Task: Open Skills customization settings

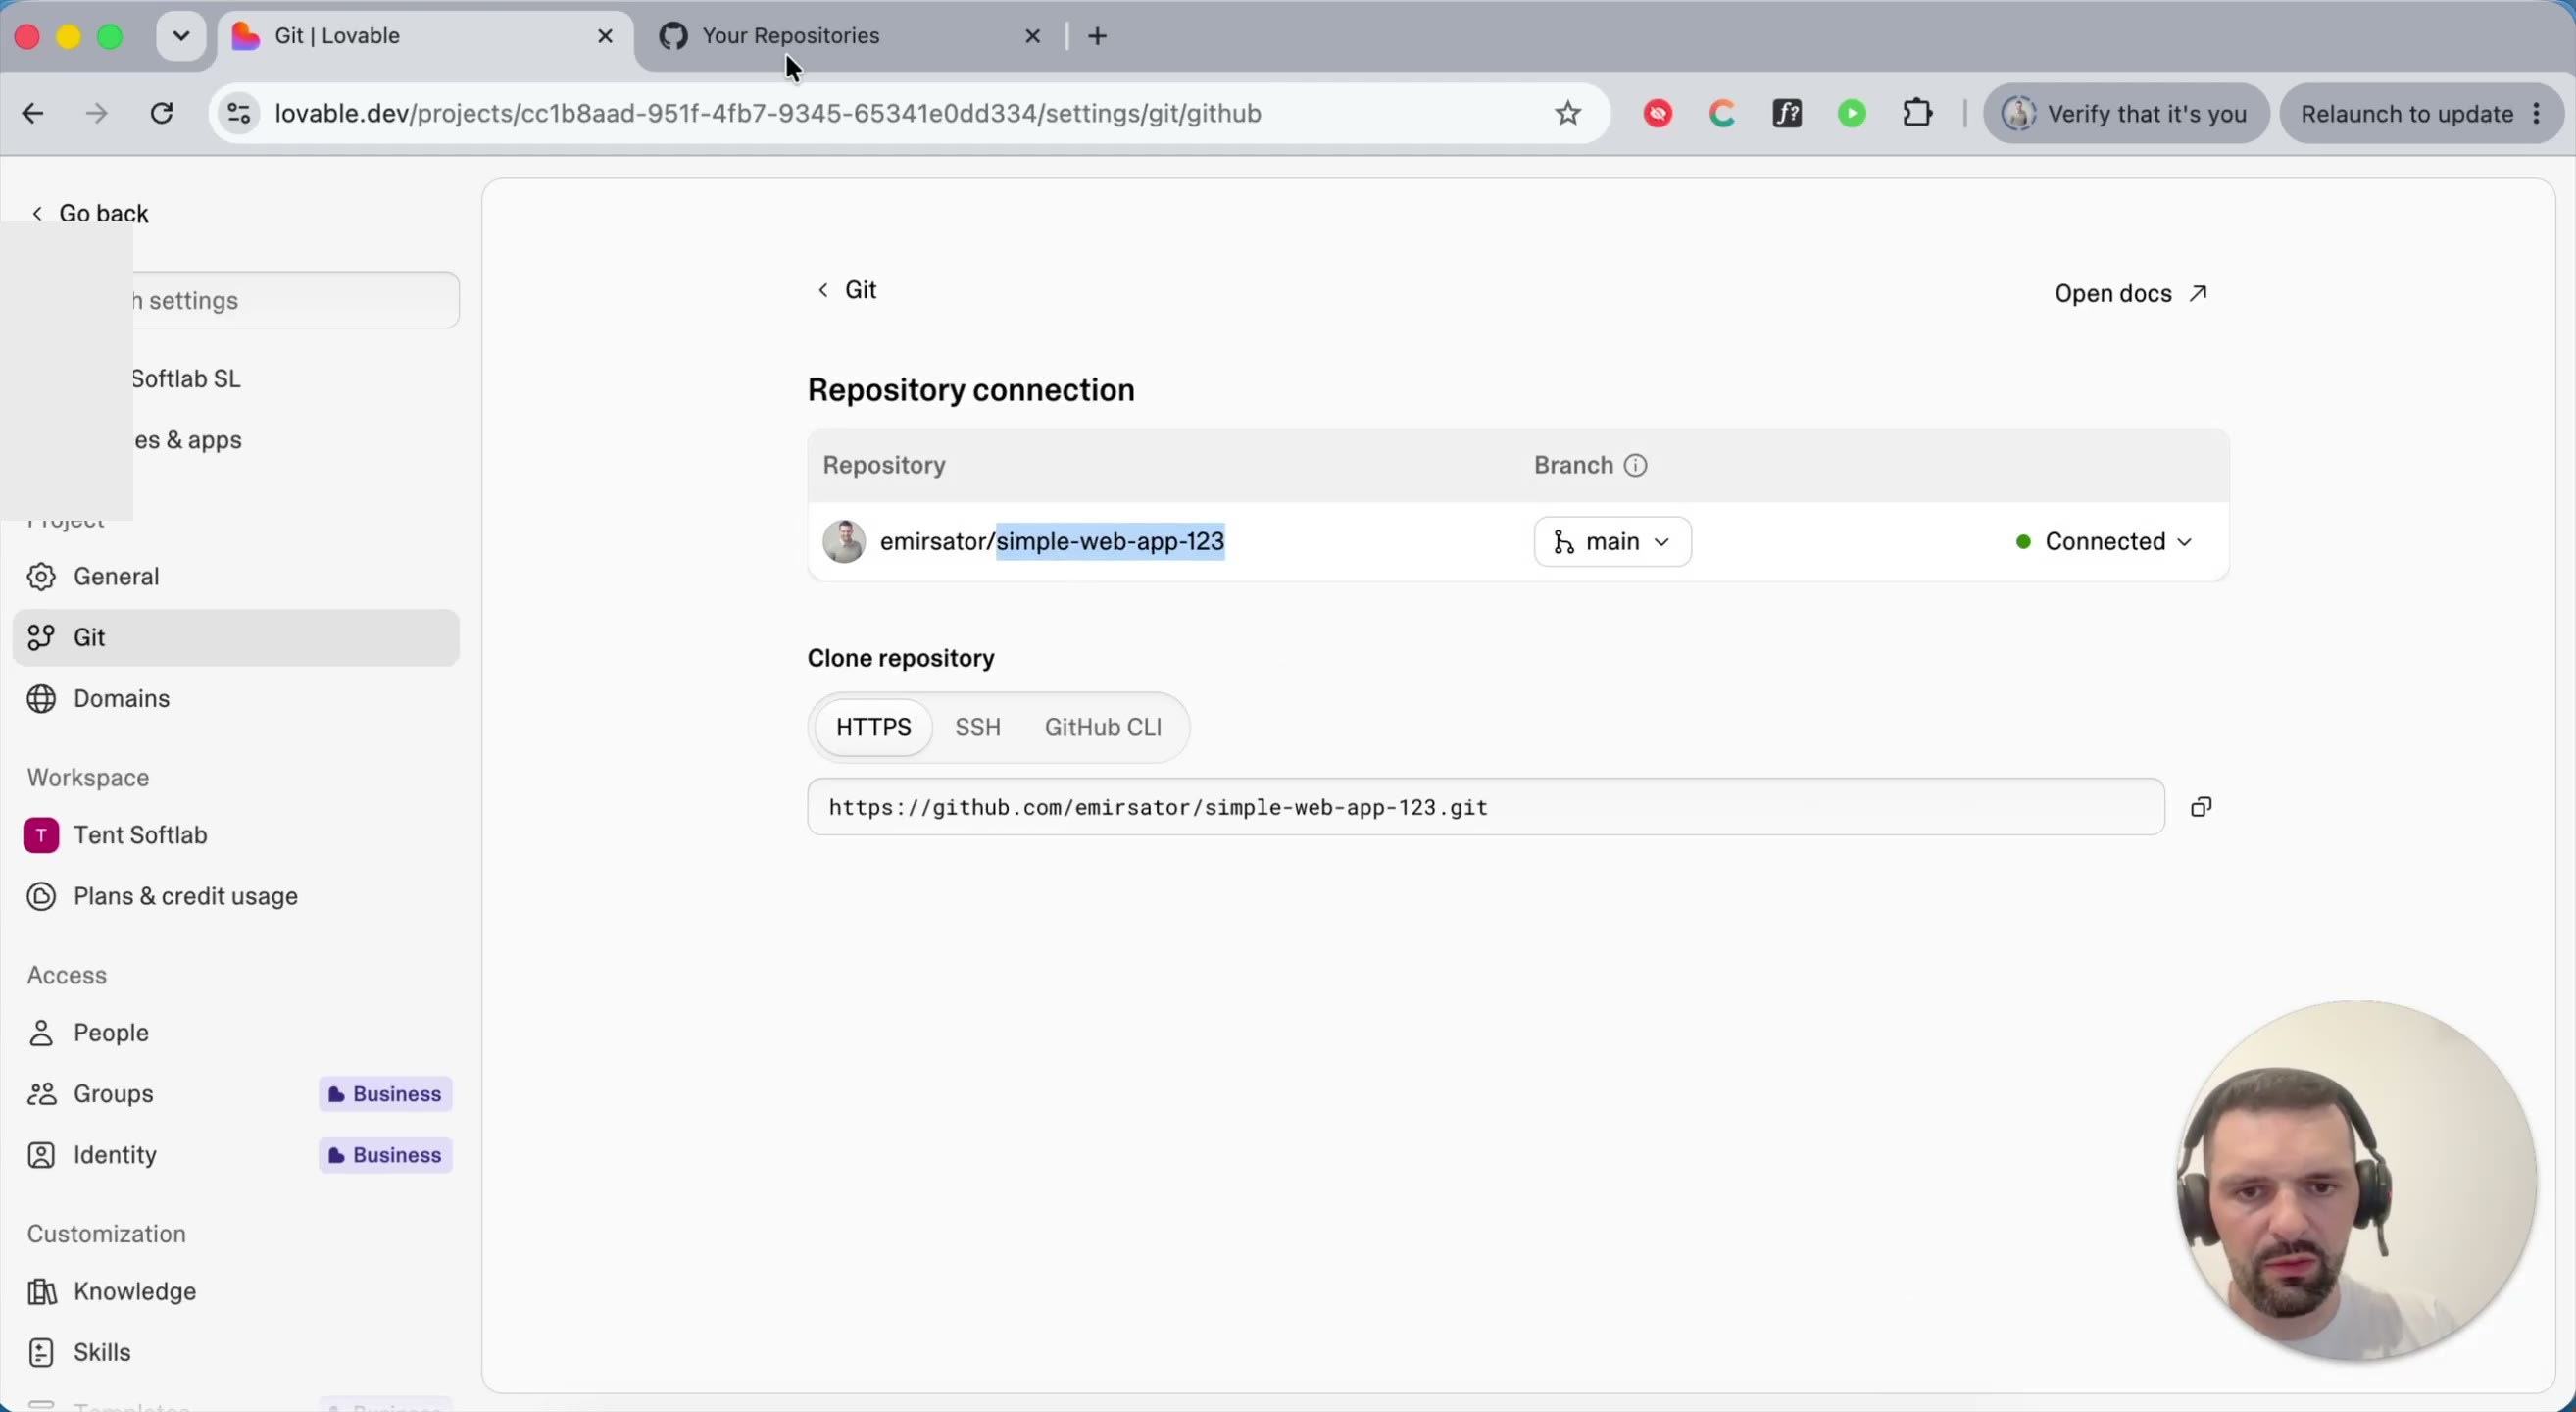Action: (x=236, y=1352)
